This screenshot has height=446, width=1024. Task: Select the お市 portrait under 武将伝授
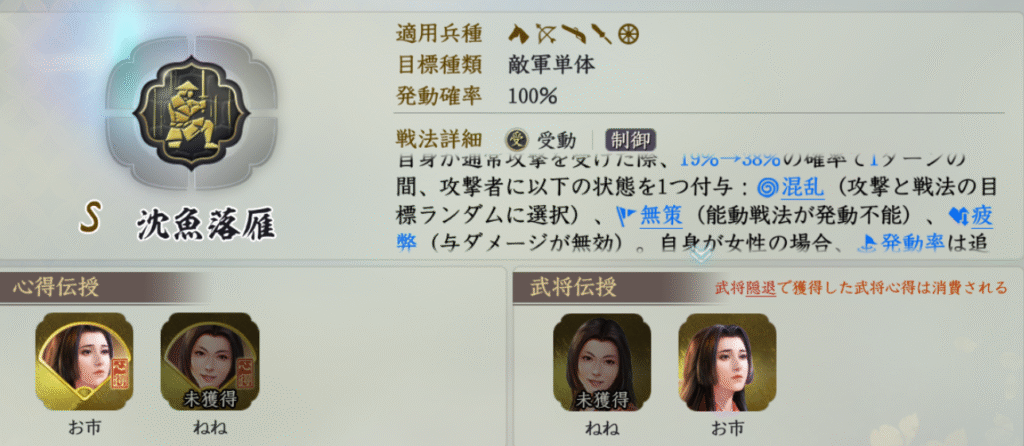click(x=727, y=362)
